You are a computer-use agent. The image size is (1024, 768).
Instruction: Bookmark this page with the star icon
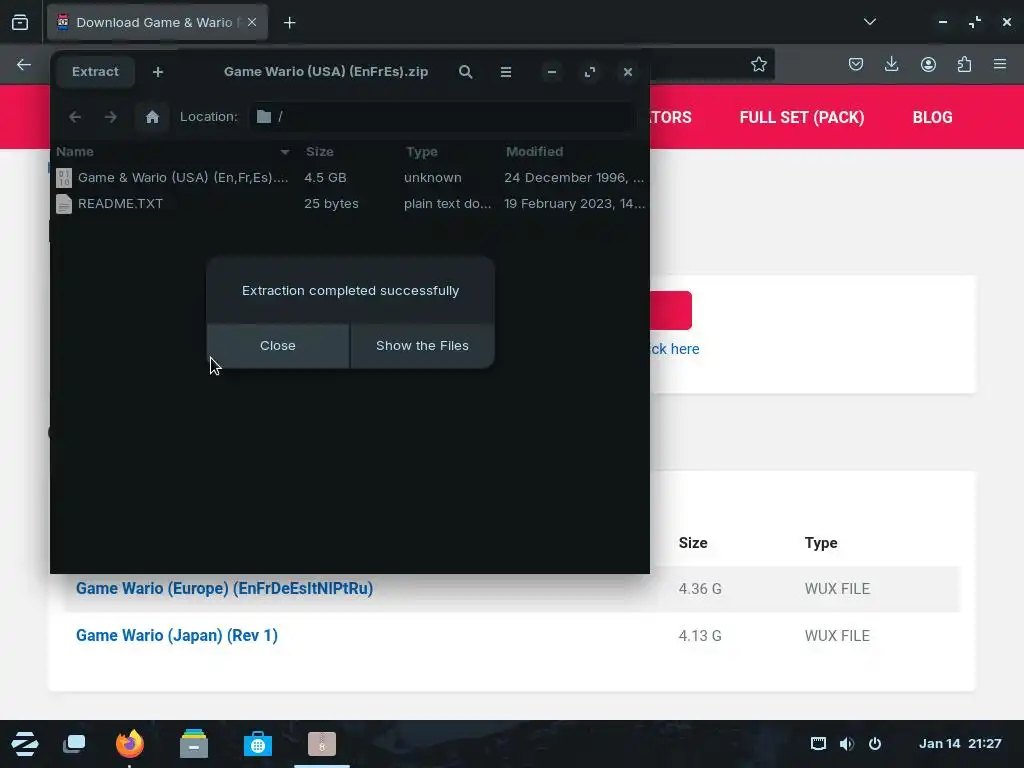click(758, 64)
